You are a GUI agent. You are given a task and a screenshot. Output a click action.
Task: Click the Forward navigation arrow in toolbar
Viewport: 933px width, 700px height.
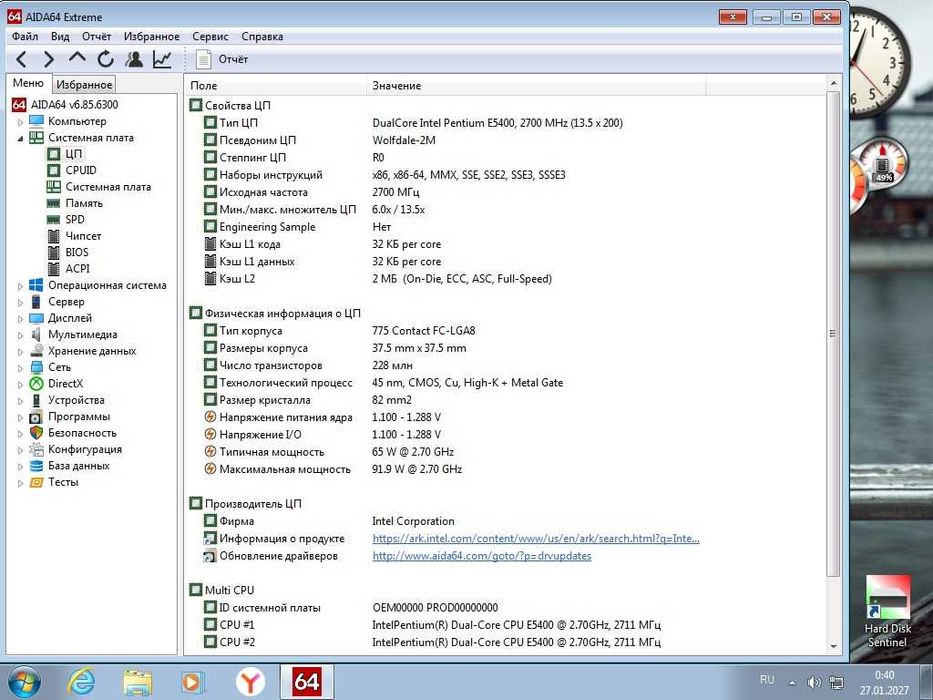(x=49, y=60)
